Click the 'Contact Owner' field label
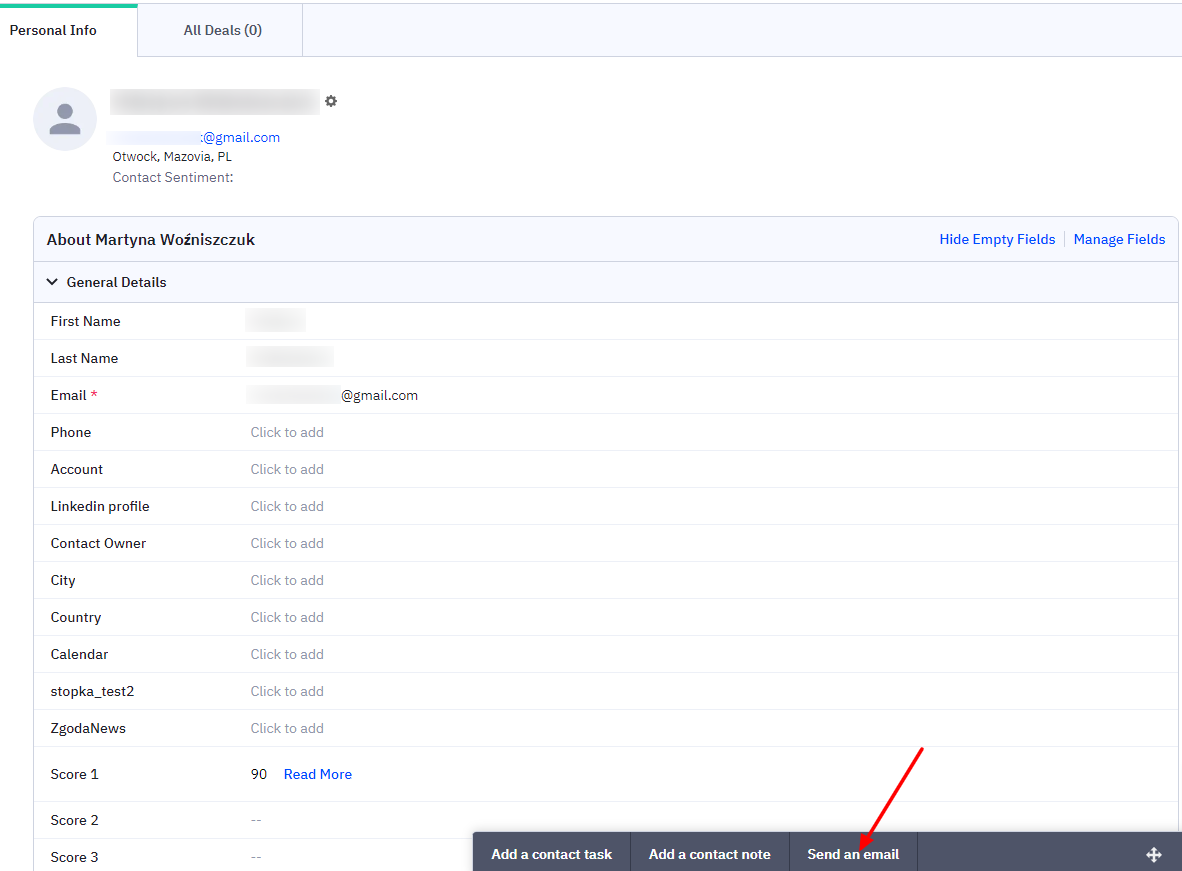The height and width of the screenshot is (871, 1182). 98,543
